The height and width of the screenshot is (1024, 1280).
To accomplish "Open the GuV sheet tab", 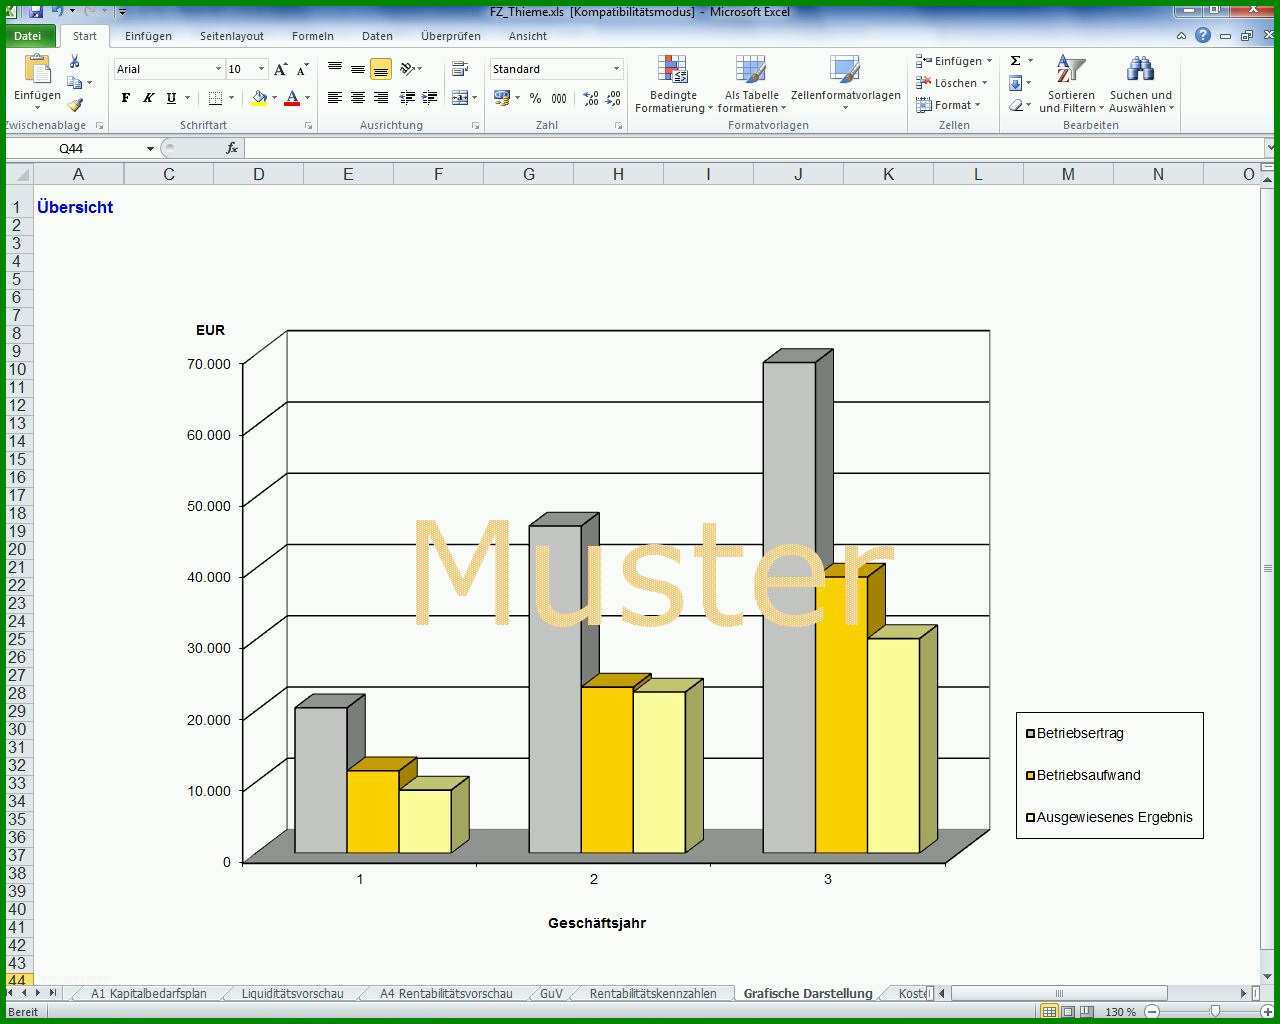I will 551,993.
